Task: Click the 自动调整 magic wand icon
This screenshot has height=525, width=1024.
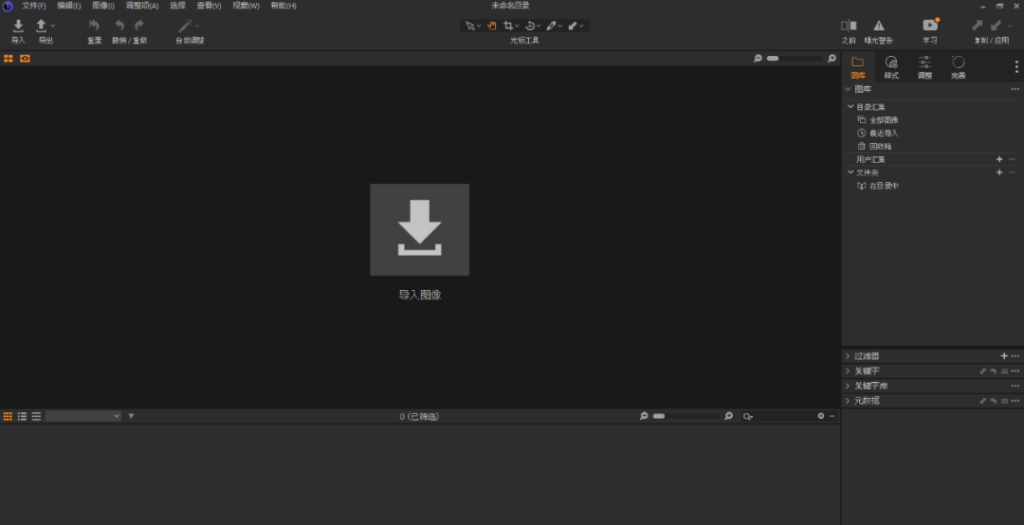Action: coord(185,26)
